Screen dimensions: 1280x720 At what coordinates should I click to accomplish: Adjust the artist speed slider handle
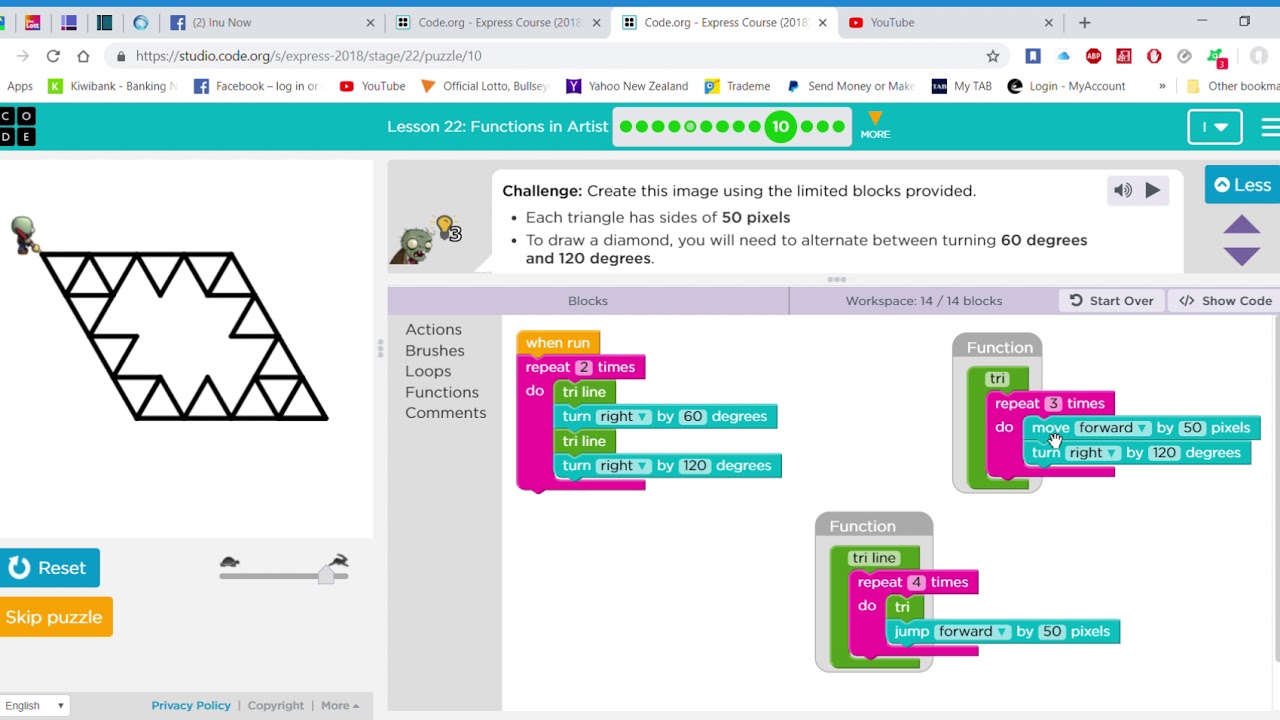click(326, 575)
